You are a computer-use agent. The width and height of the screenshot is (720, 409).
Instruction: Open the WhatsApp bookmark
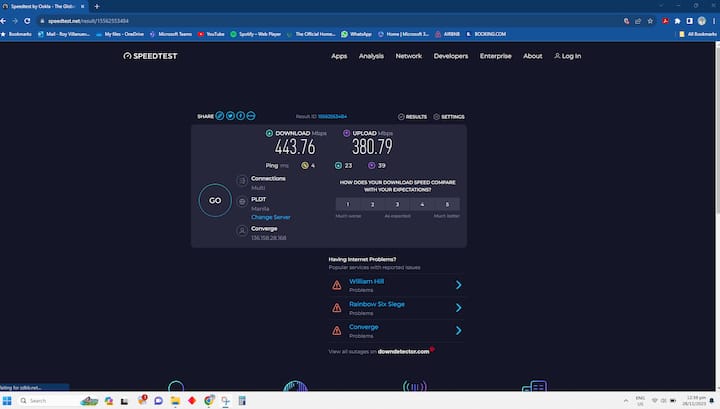pos(356,34)
